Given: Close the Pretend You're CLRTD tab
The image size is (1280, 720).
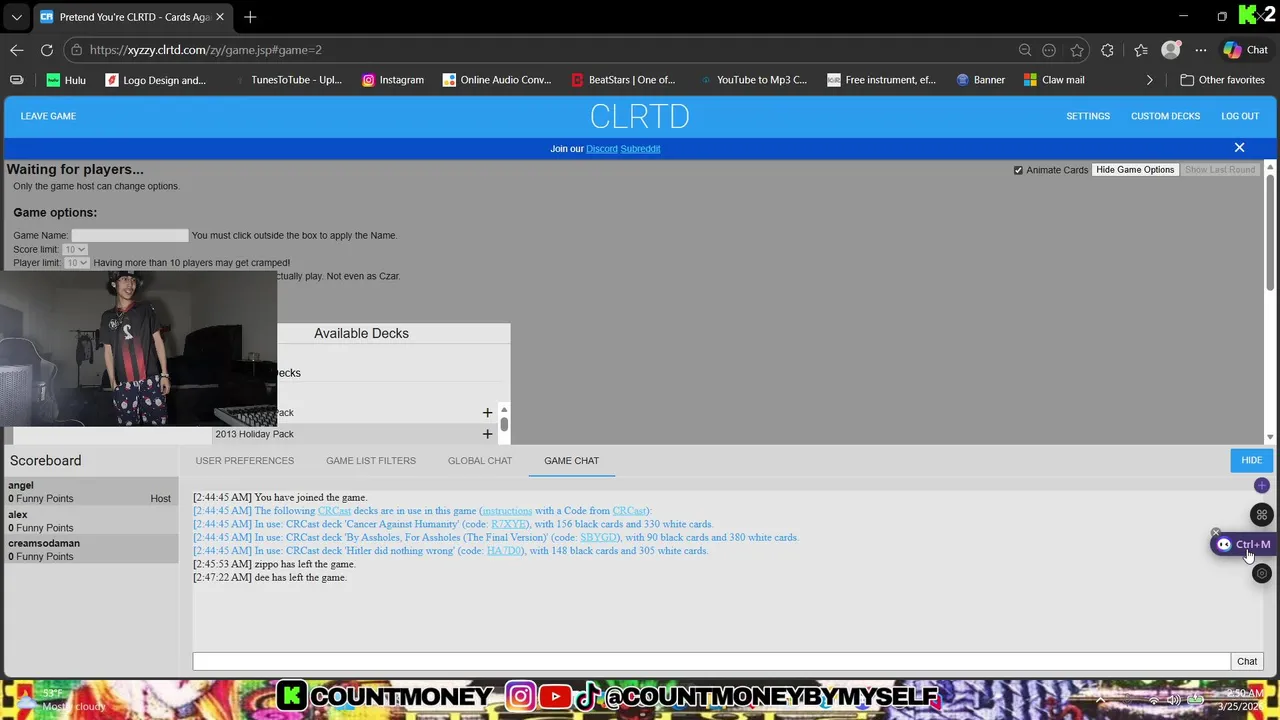Looking at the screenshot, I should [x=220, y=17].
